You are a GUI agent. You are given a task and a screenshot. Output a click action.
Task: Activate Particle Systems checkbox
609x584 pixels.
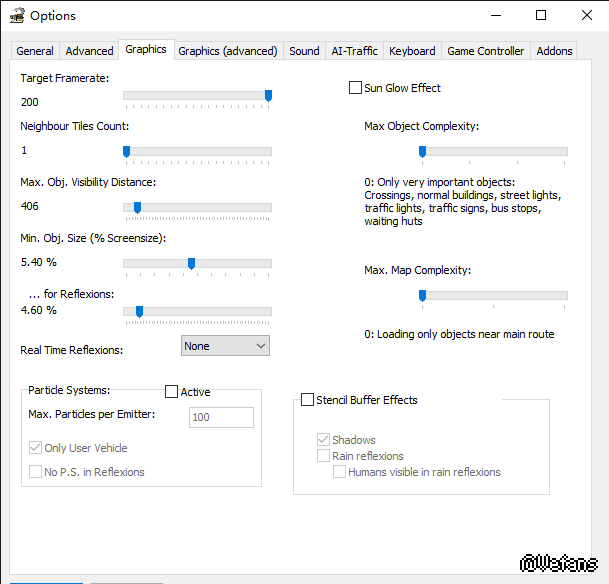pyautogui.click(x=171, y=392)
